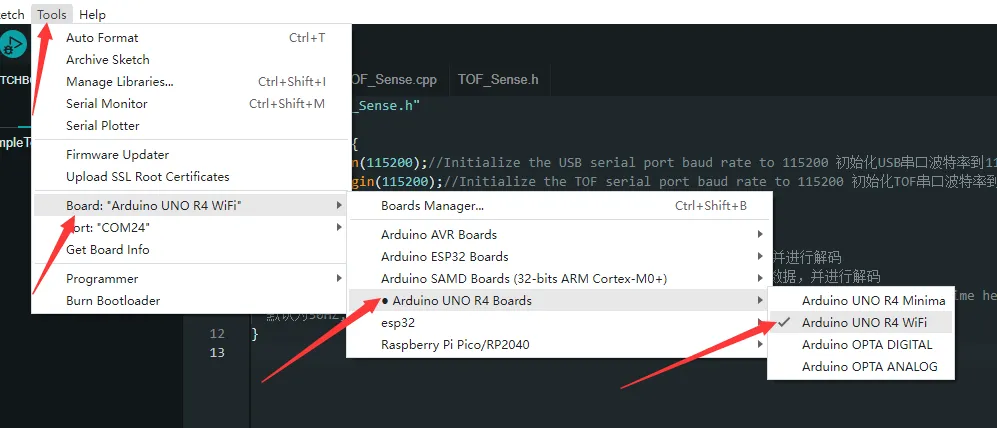Open Manage Libraries from the menu
997x428 pixels.
(119, 82)
